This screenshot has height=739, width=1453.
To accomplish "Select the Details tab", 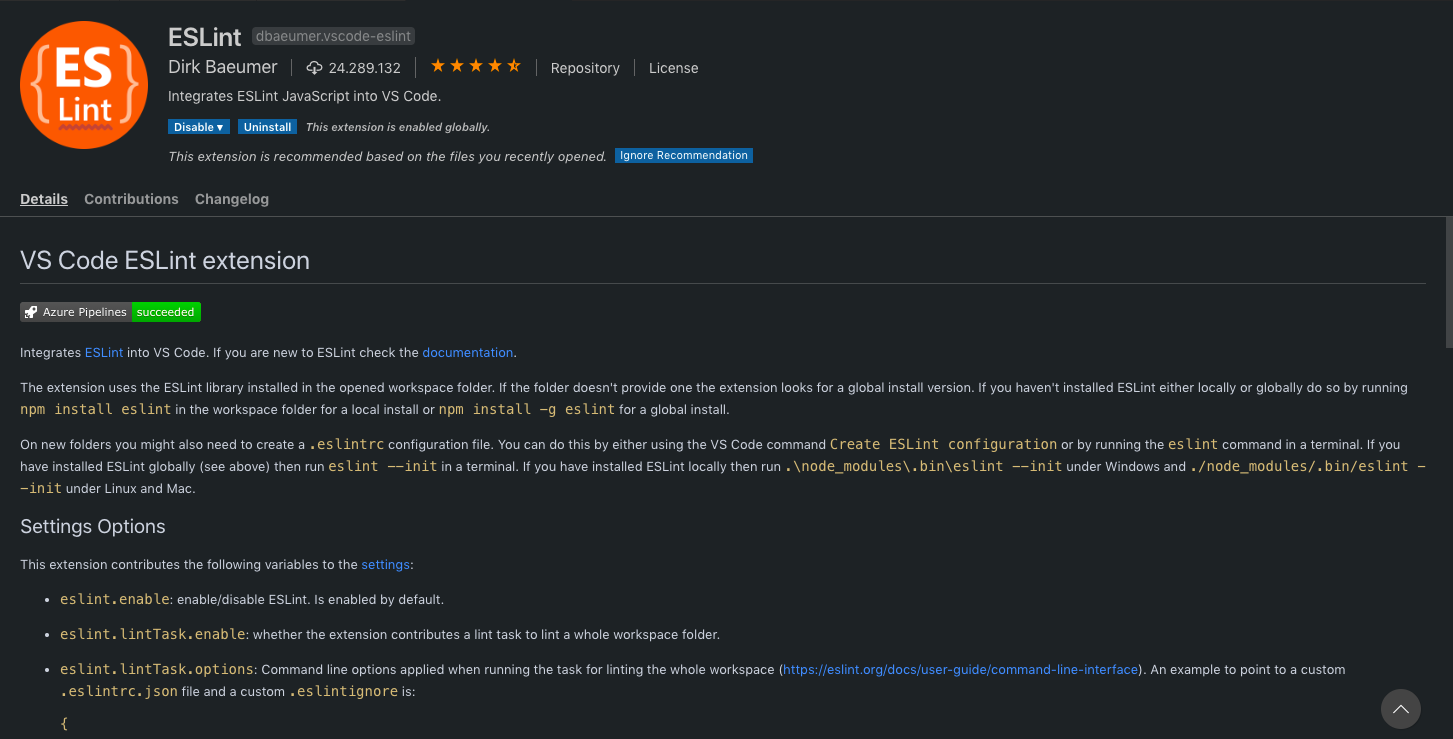I will (x=44, y=198).
